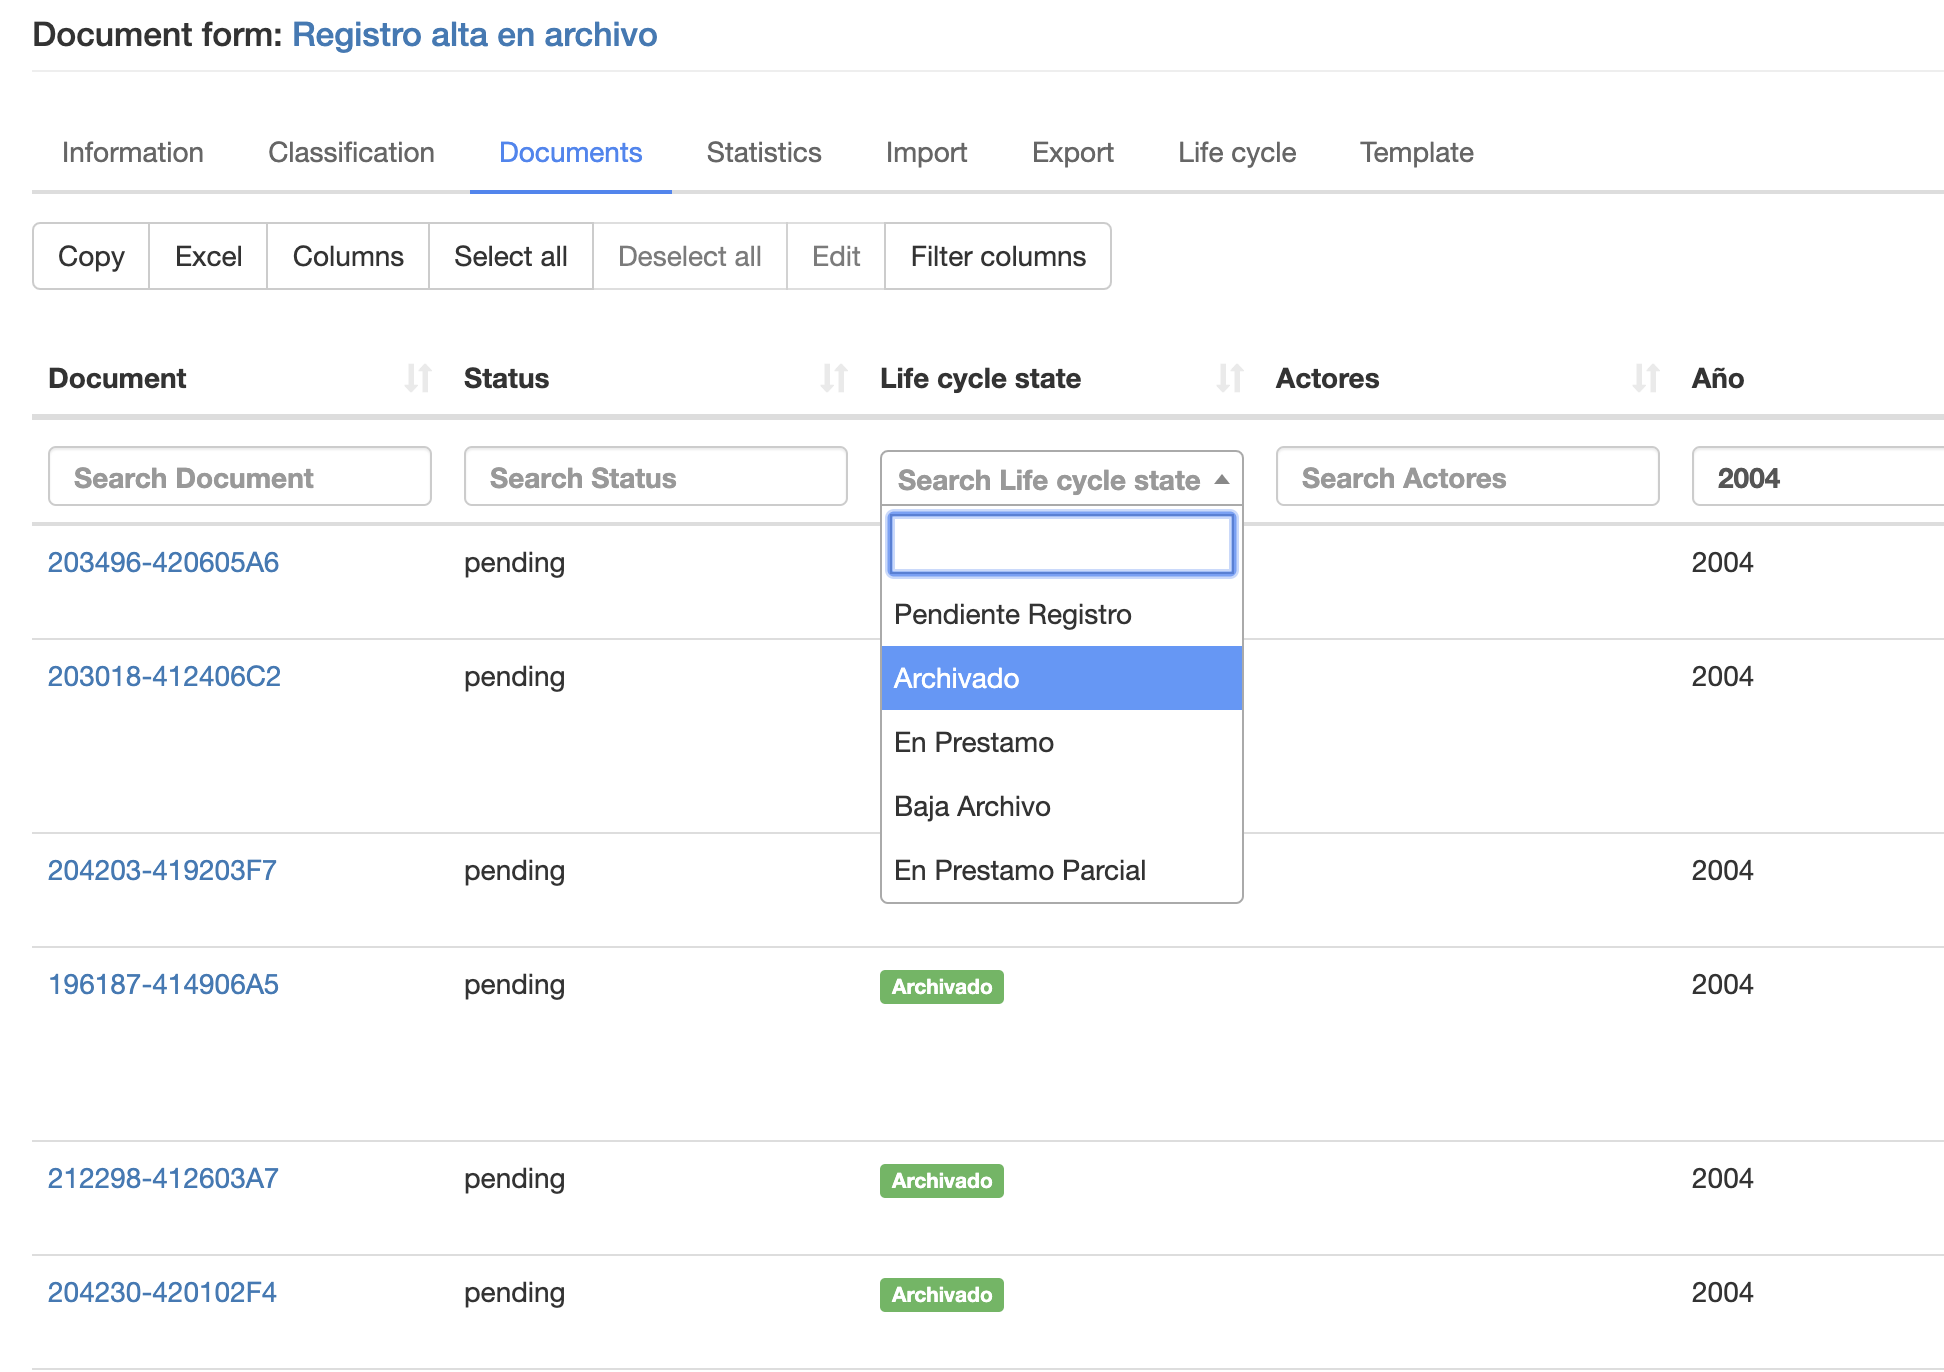Click pending status of 203496-420605A6

tap(514, 563)
